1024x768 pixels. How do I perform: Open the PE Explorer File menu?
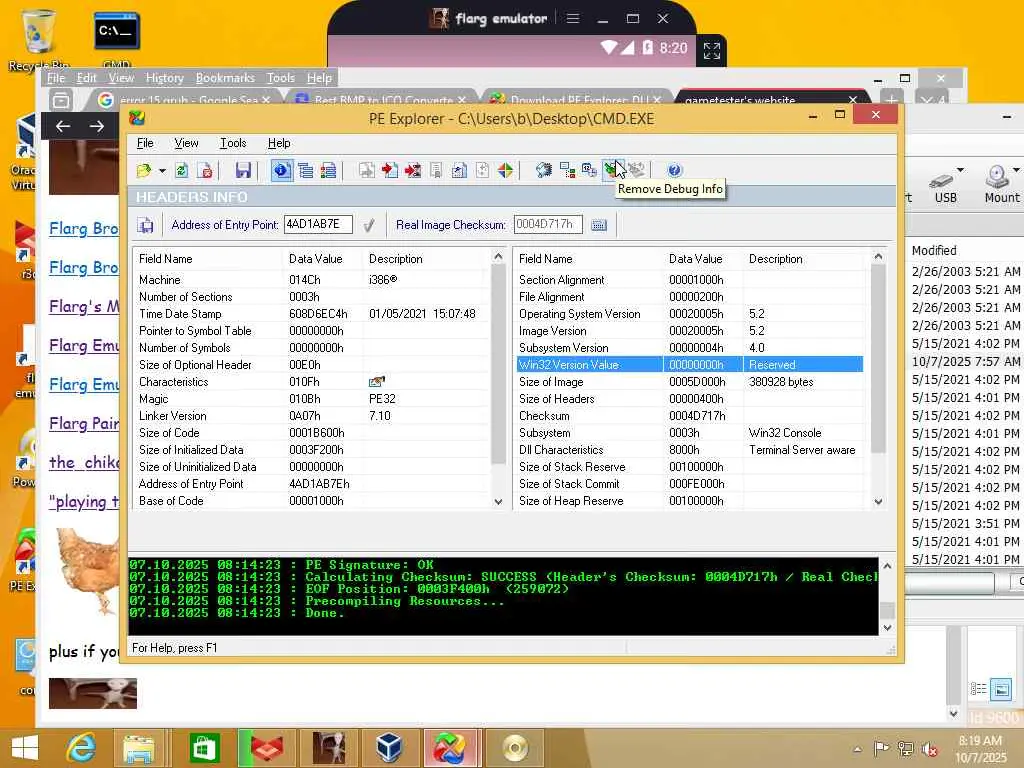[145, 143]
